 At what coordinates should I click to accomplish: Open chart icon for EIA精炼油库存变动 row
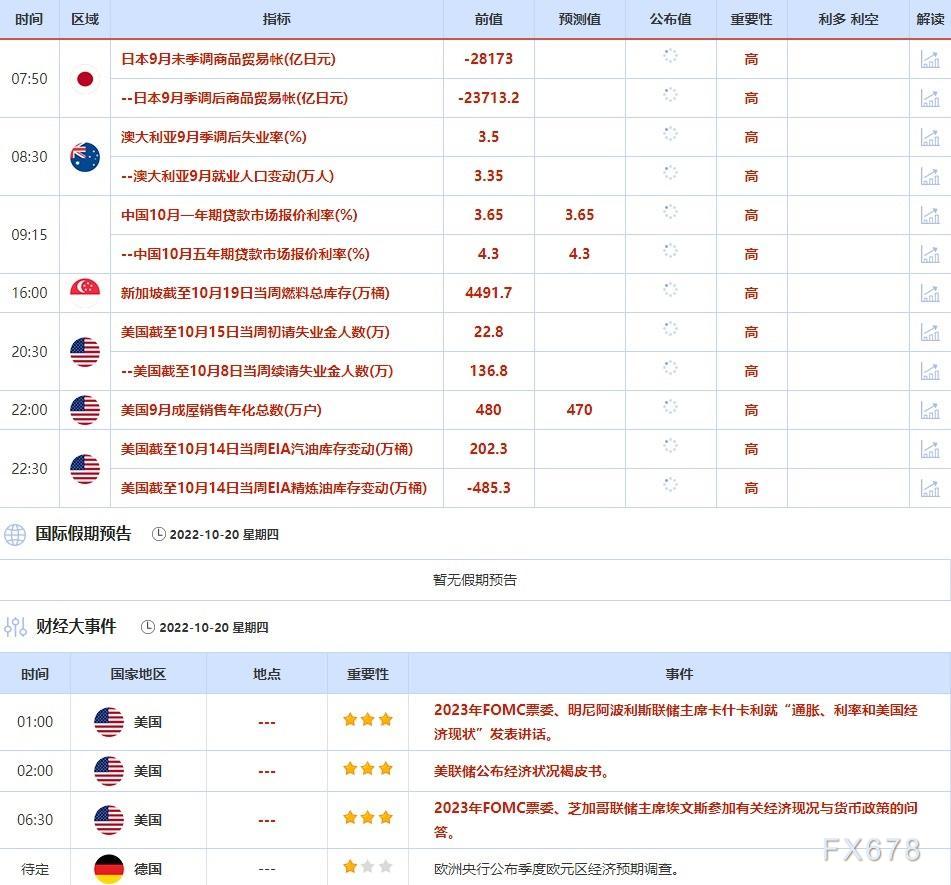930,488
